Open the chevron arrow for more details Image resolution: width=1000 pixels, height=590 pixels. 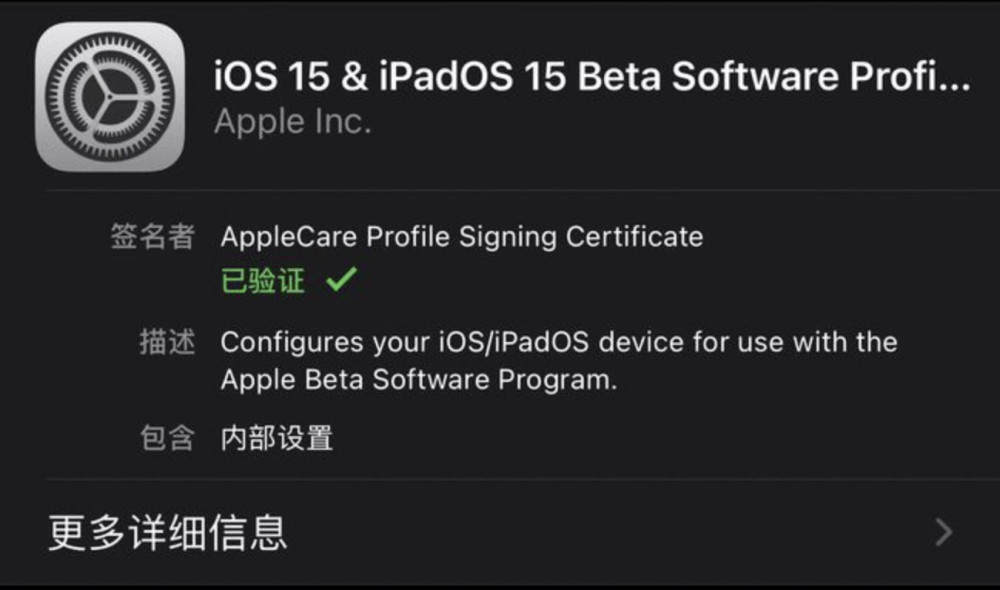coord(942,532)
